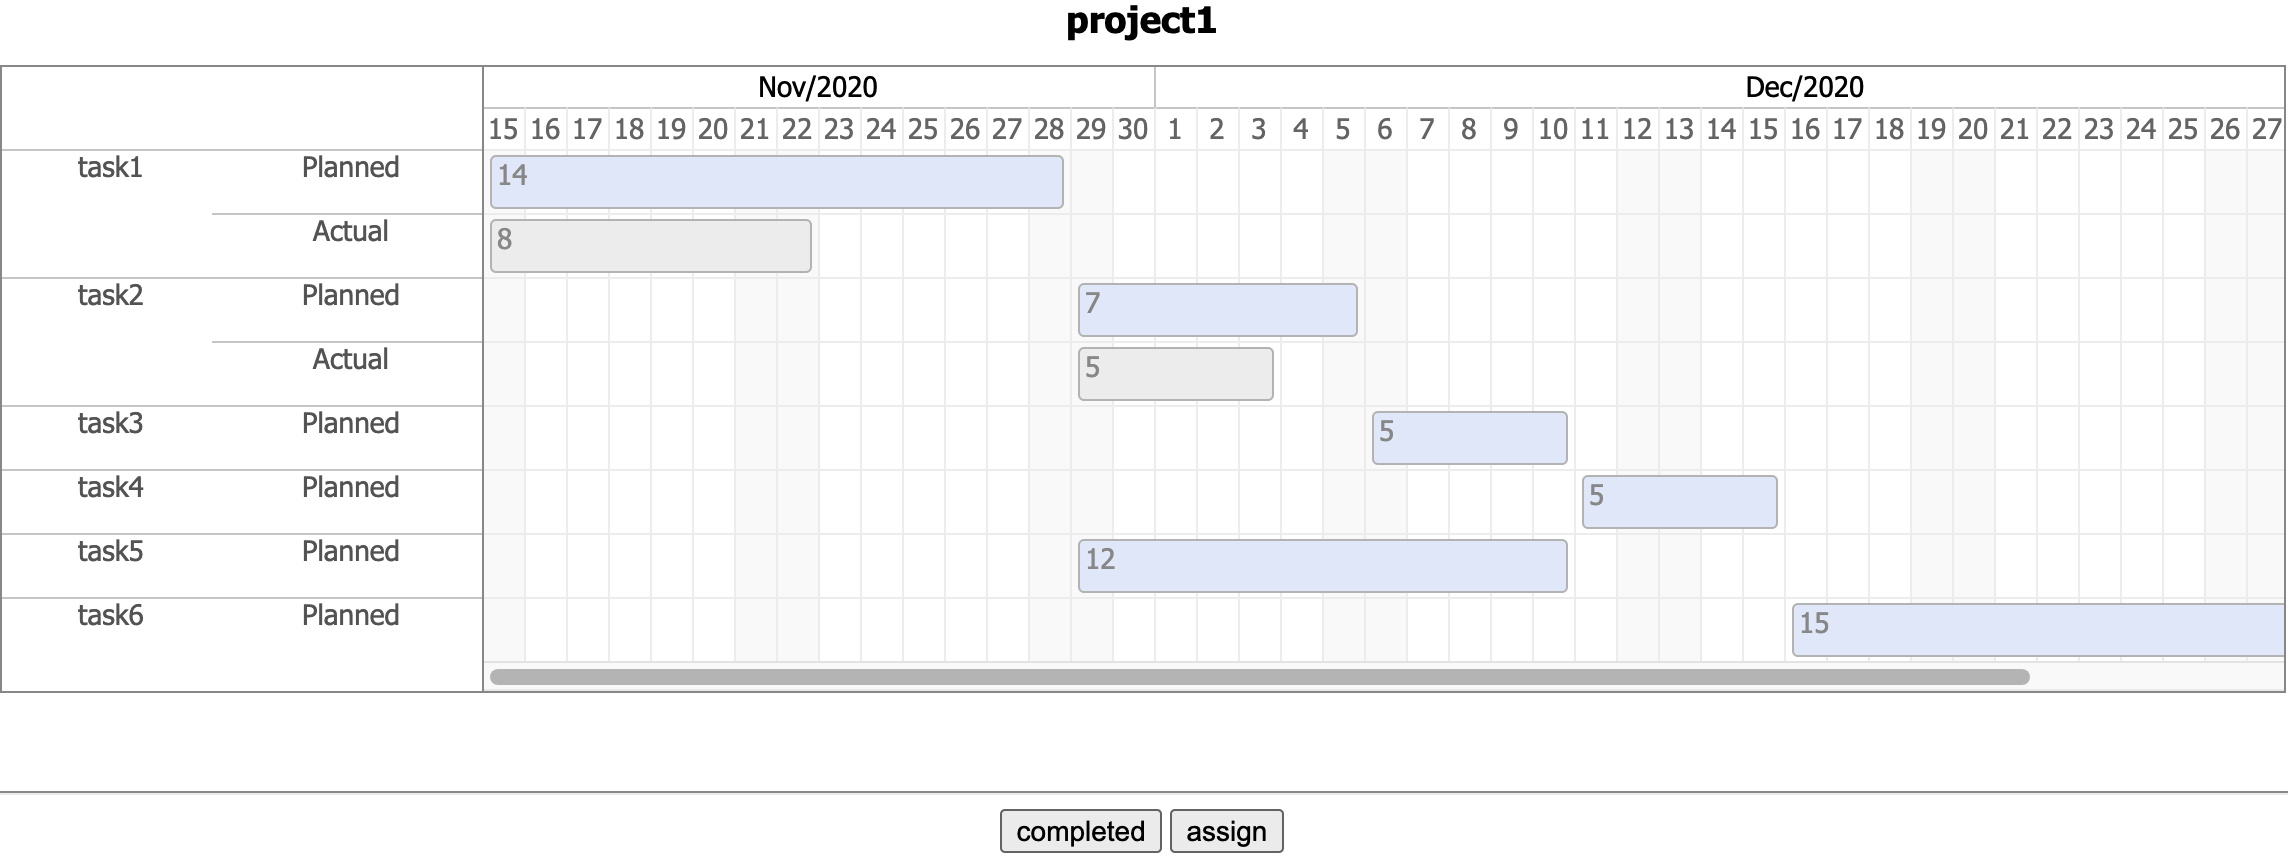Image resolution: width=2288 pixels, height=857 pixels.
Task: Click the task4 Planned label
Action: (350, 488)
